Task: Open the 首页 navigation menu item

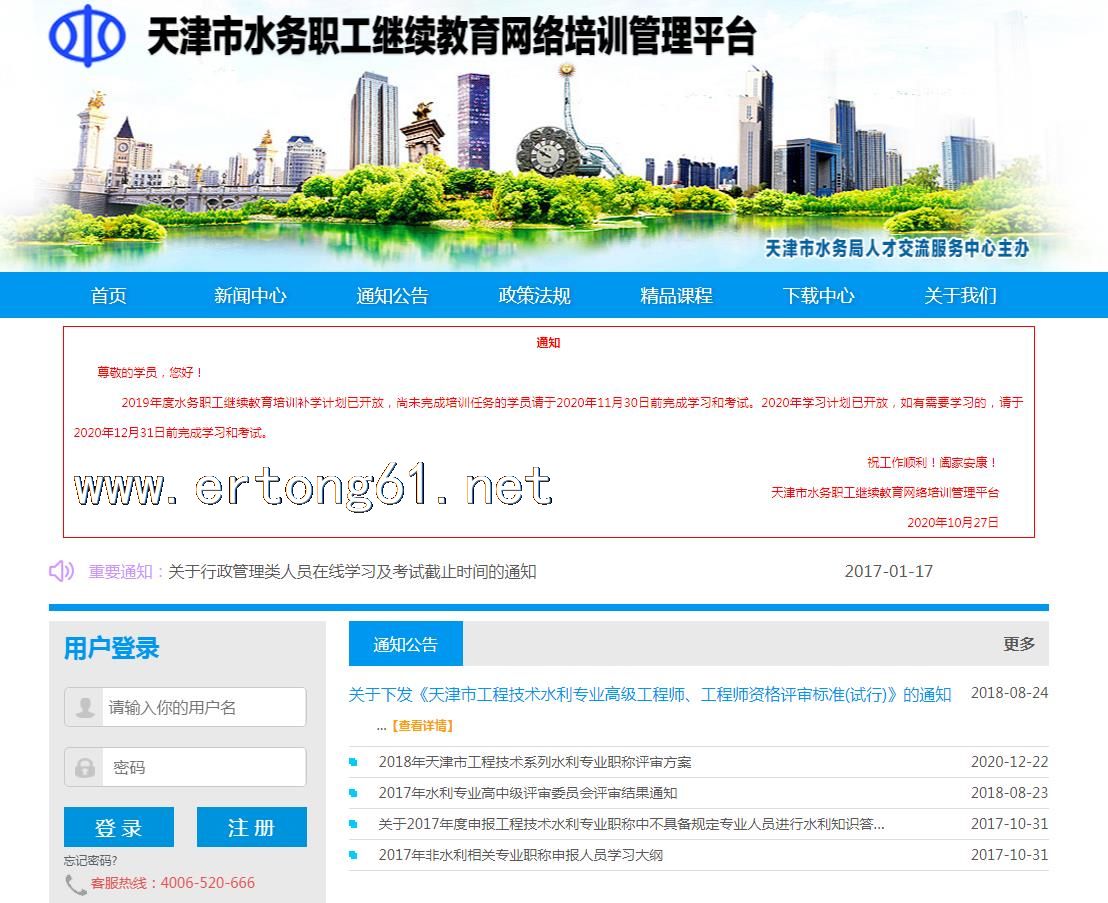Action: click(109, 296)
